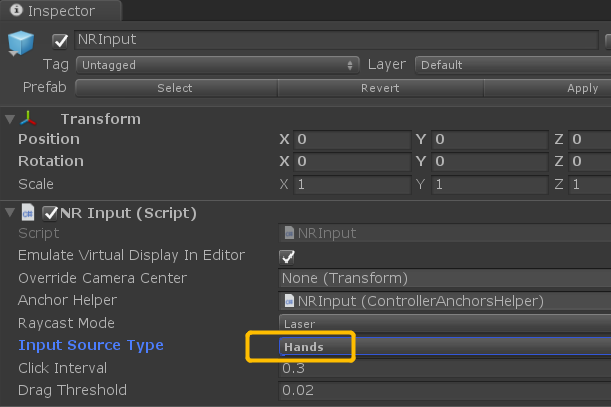Switch to the Inspector tab
This screenshot has height=407, width=611.
tap(60, 12)
